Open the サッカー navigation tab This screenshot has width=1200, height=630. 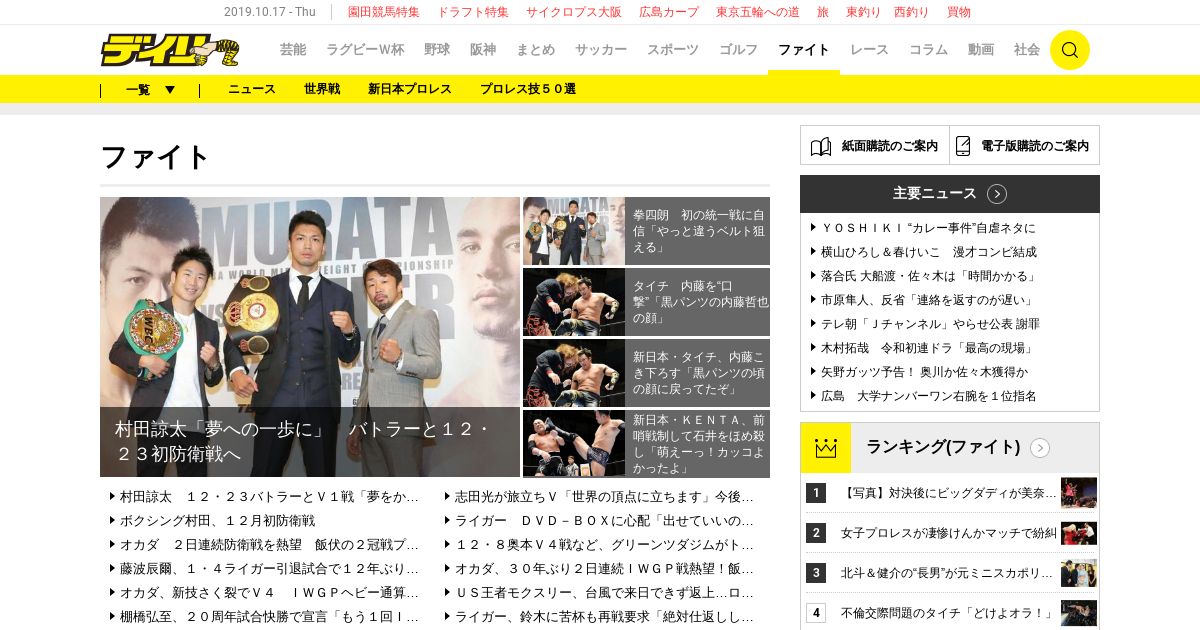pos(601,50)
